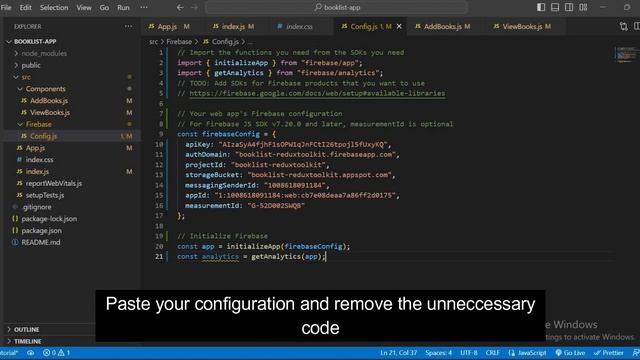This screenshot has width=640, height=360.
Task: Open README.md file
Action: (41, 242)
